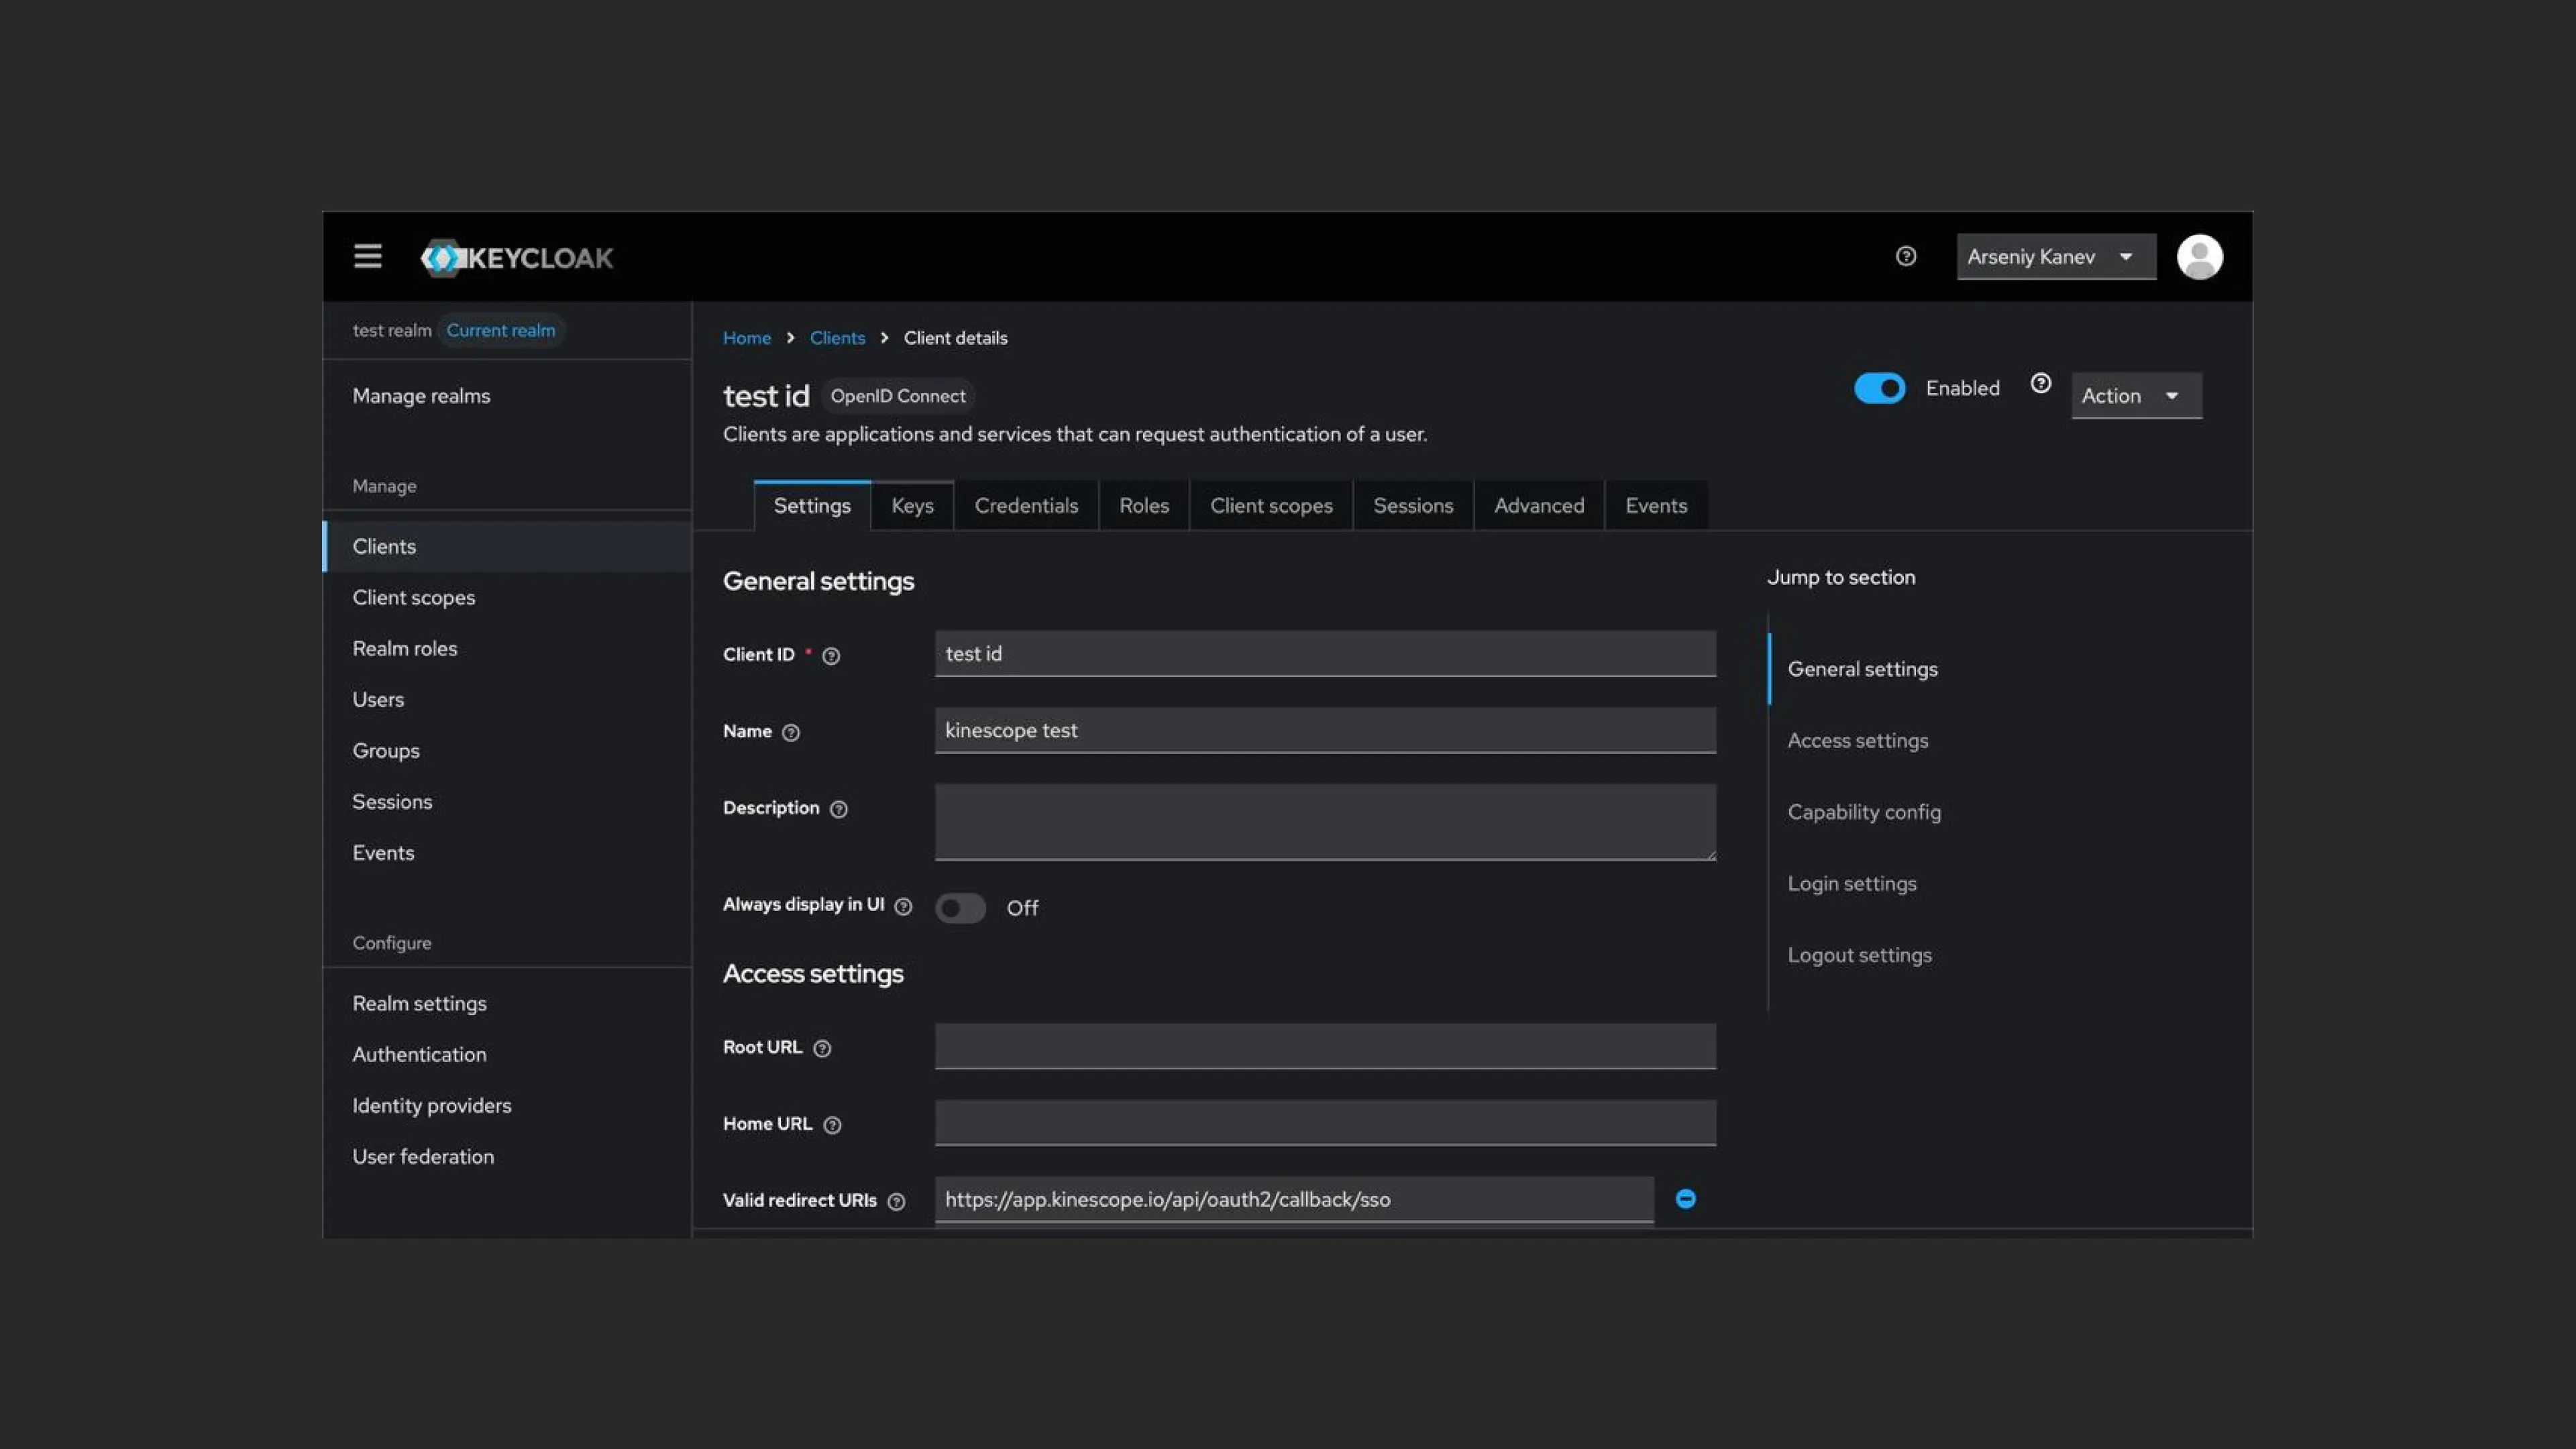Remove the valid redirect URI entry
The width and height of the screenshot is (2576, 1449).
tap(1685, 1199)
